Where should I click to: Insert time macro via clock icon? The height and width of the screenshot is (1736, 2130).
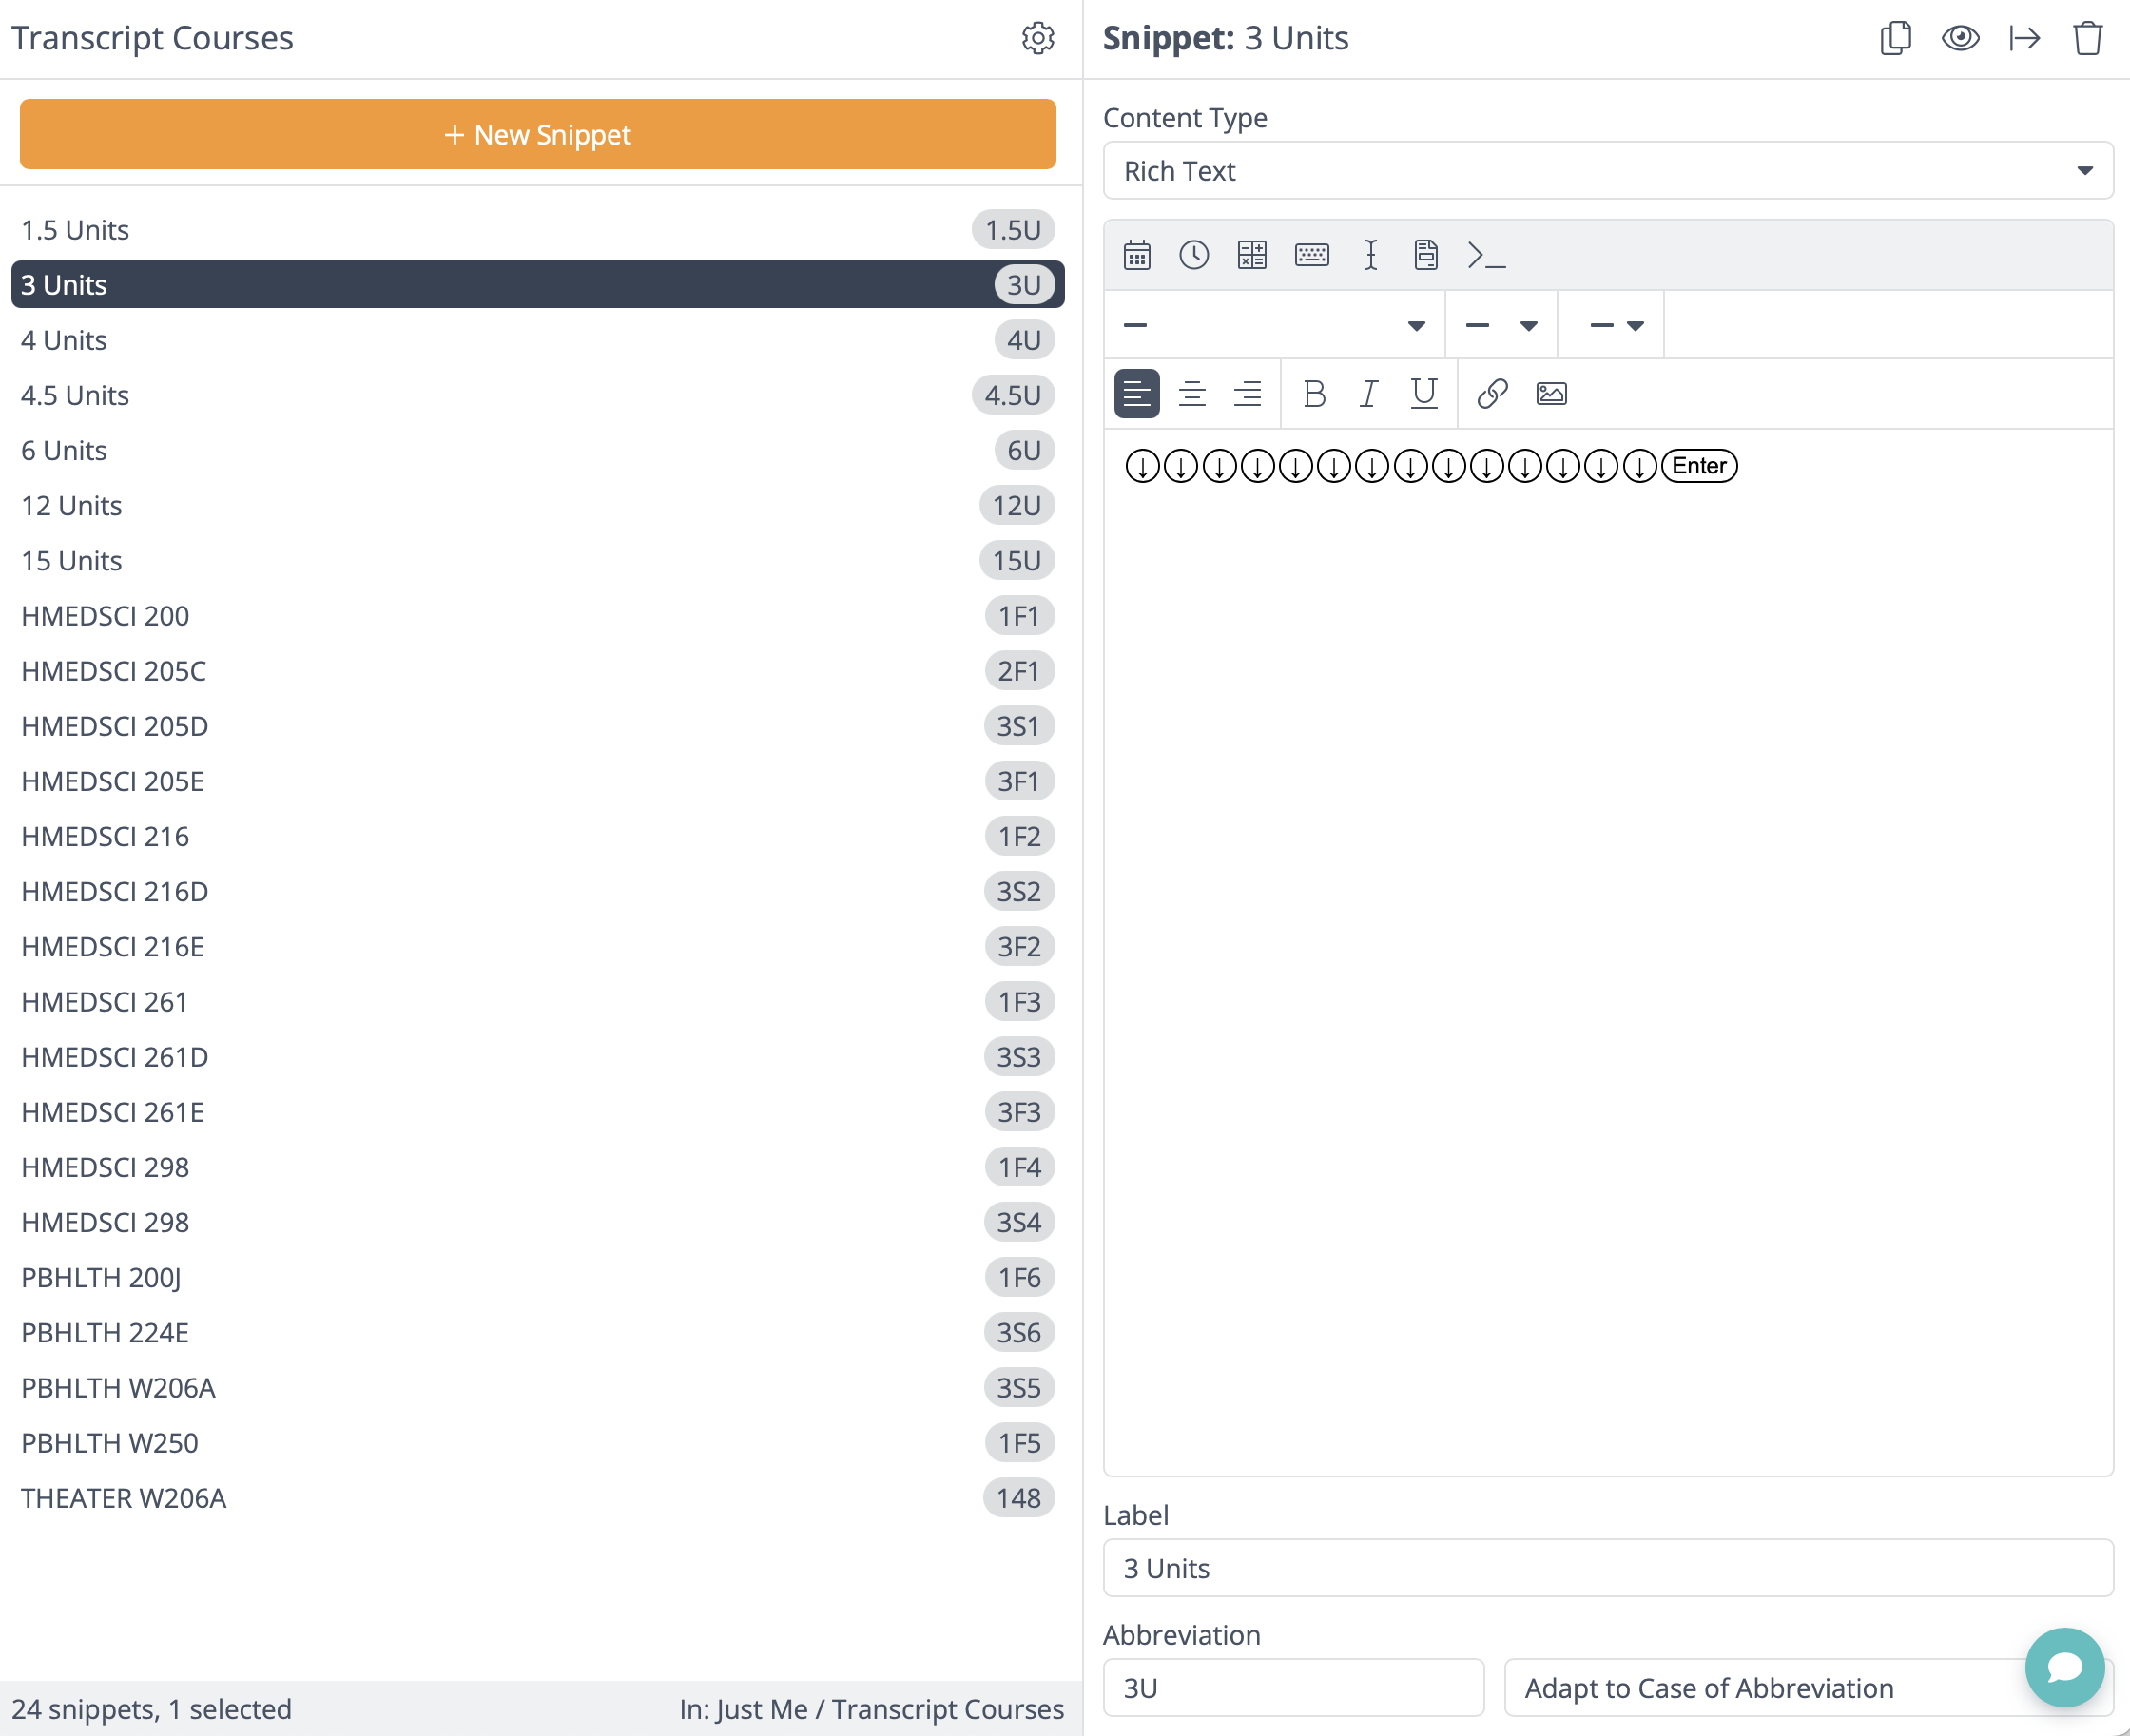(x=1194, y=255)
